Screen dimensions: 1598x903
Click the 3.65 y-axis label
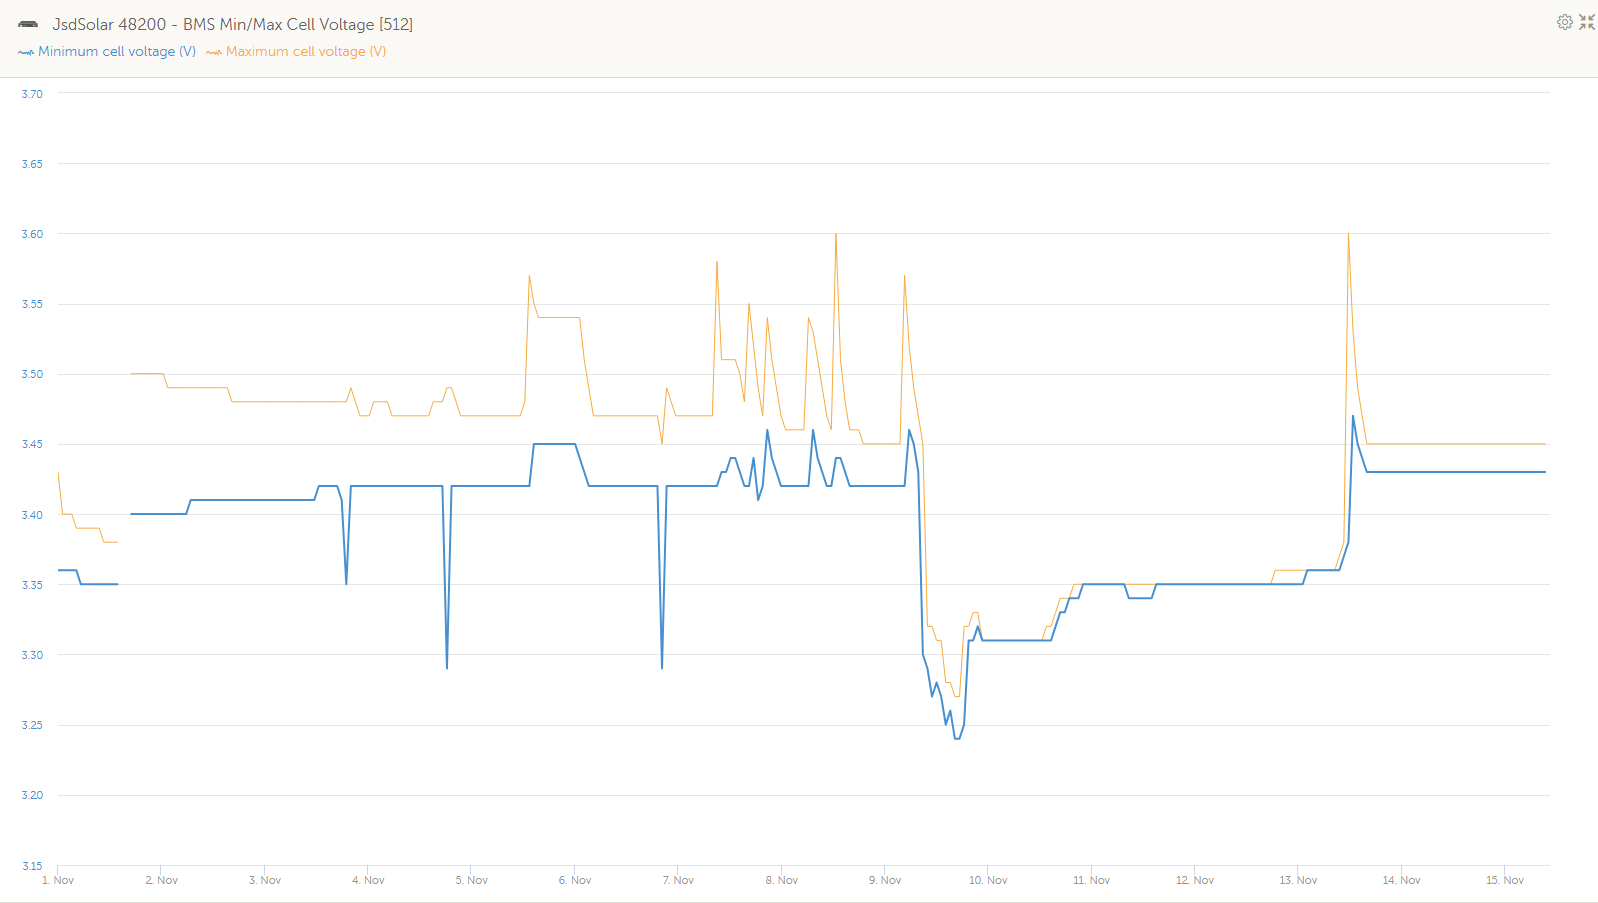pyautogui.click(x=32, y=164)
